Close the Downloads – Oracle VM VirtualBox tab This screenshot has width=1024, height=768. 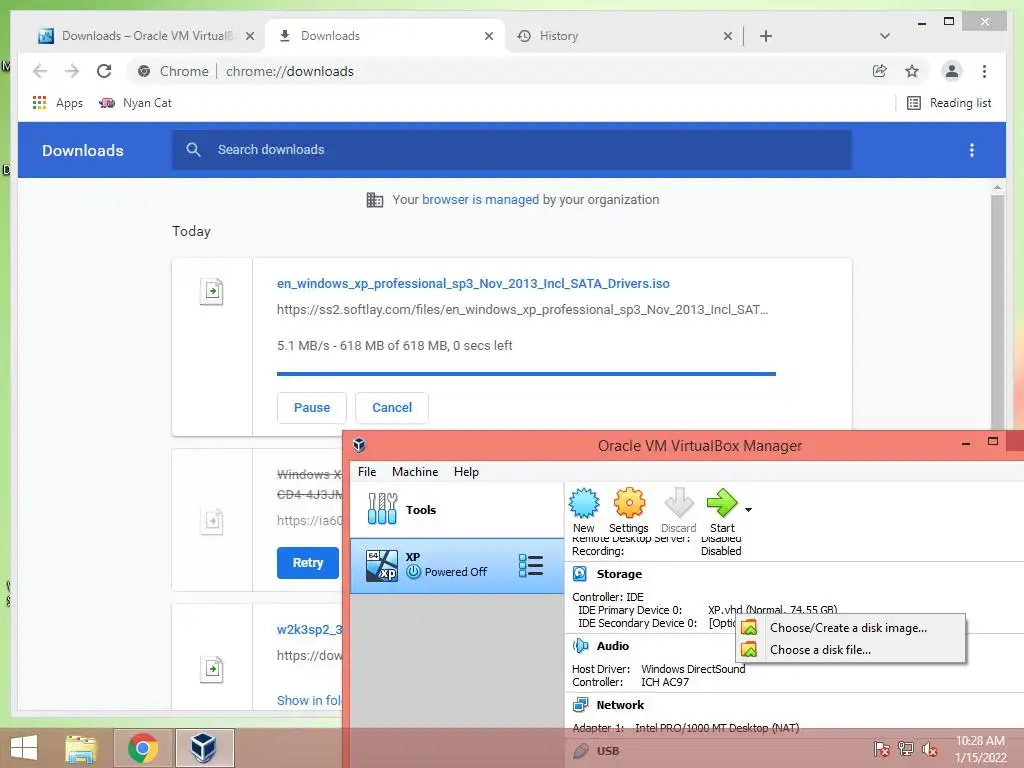tap(249, 36)
